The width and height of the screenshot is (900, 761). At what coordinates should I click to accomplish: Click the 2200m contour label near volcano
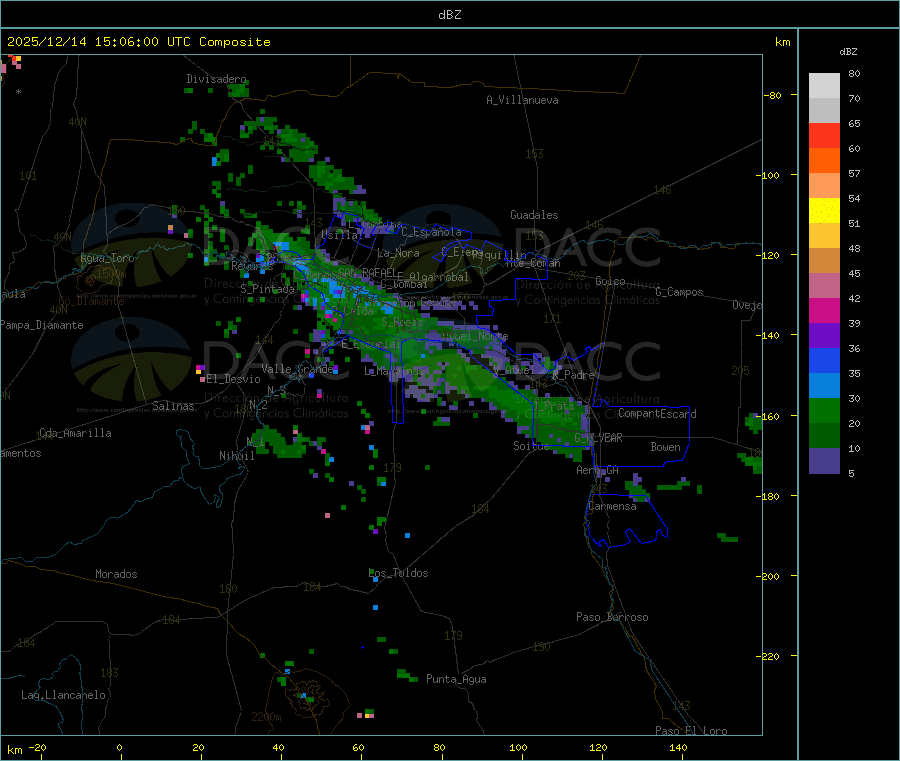tap(266, 717)
